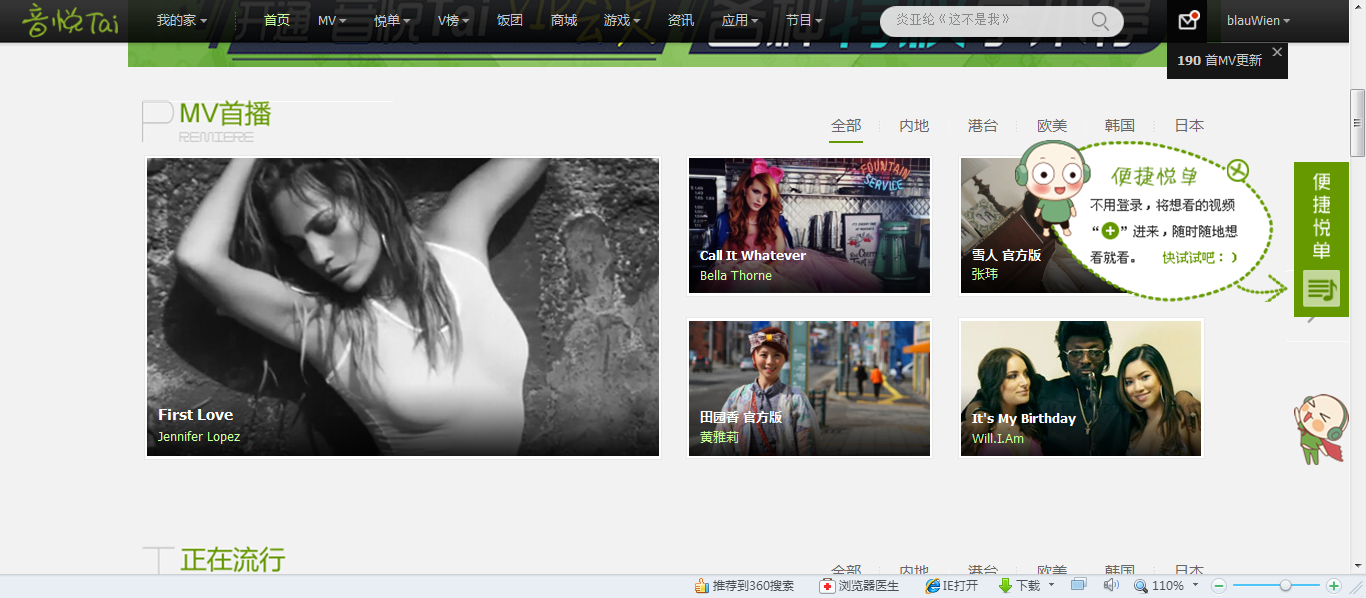The height and width of the screenshot is (598, 1366).
Task: Click the zoom in plus button
Action: point(1333,586)
